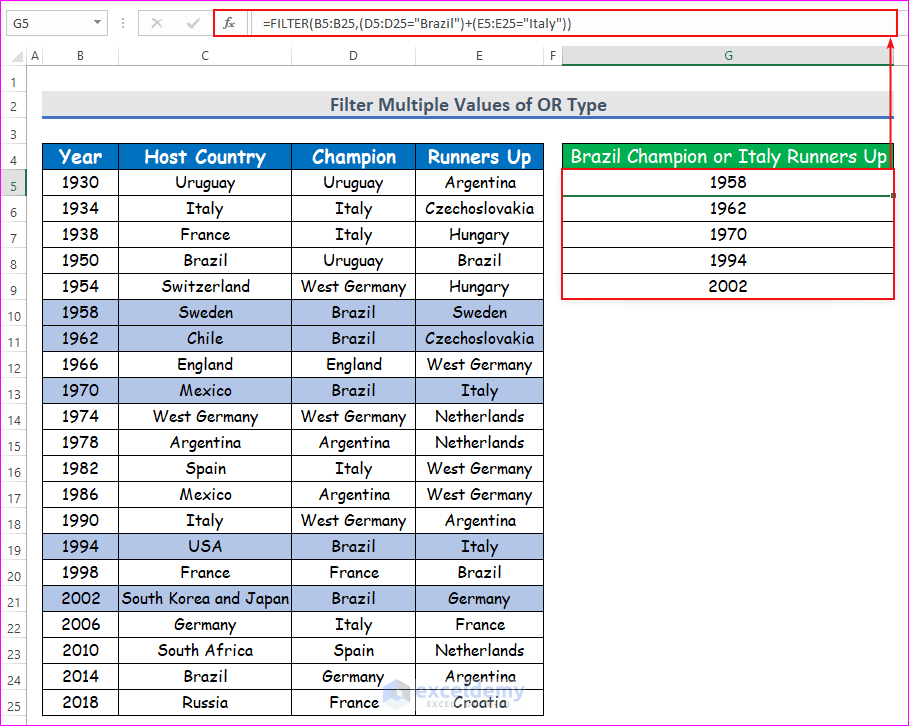Select column D header

pos(353,56)
